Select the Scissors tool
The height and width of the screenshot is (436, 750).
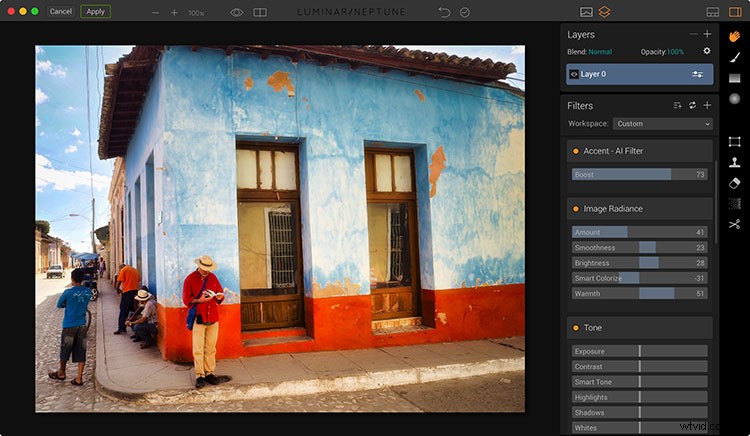(x=735, y=224)
